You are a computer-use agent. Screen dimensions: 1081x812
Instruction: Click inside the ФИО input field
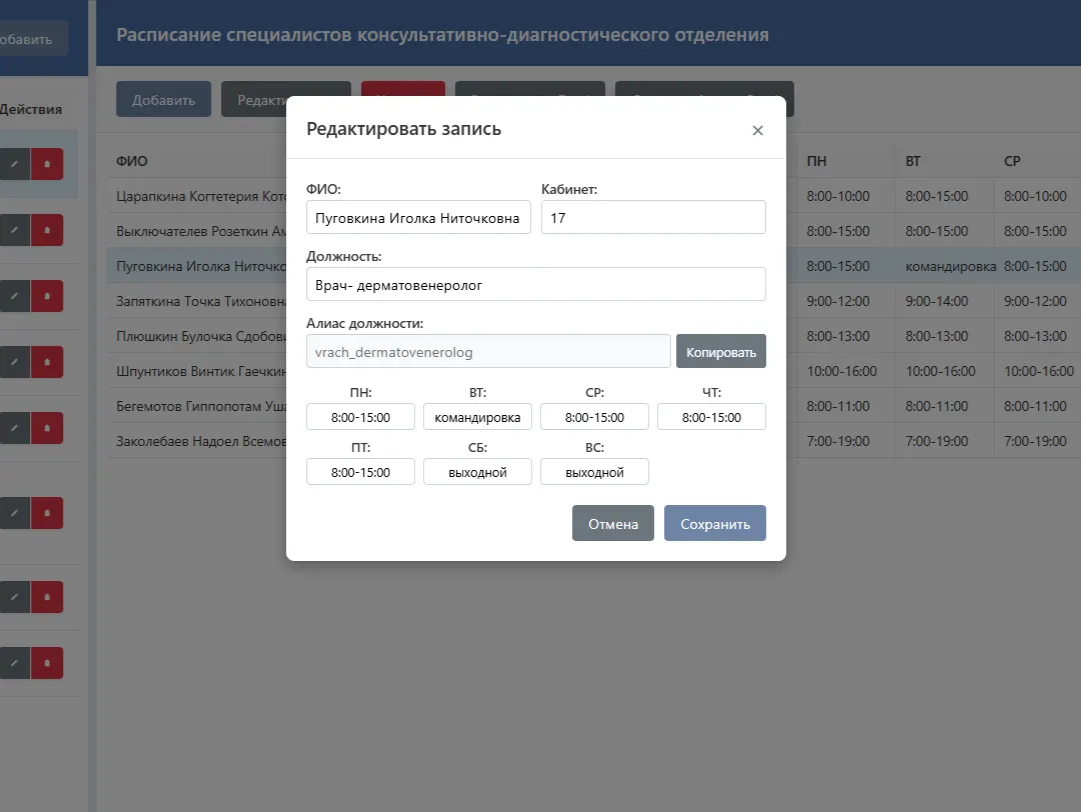(418, 217)
